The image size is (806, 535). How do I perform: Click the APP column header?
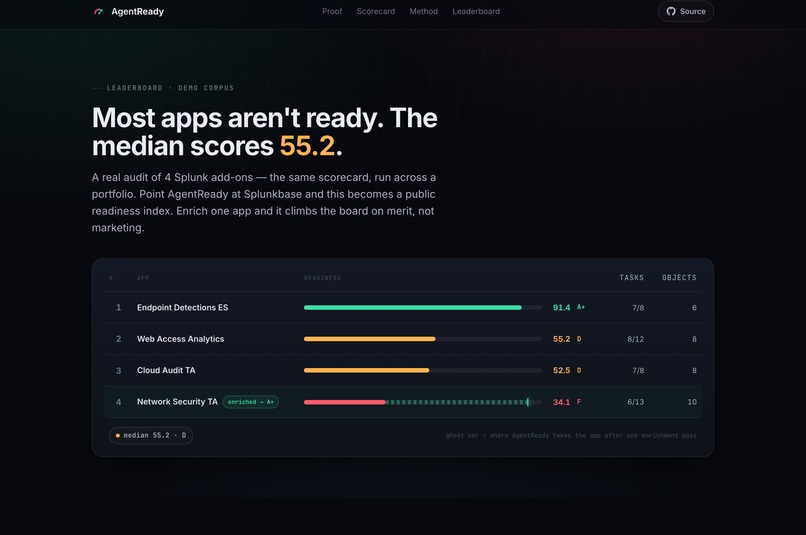coord(143,278)
